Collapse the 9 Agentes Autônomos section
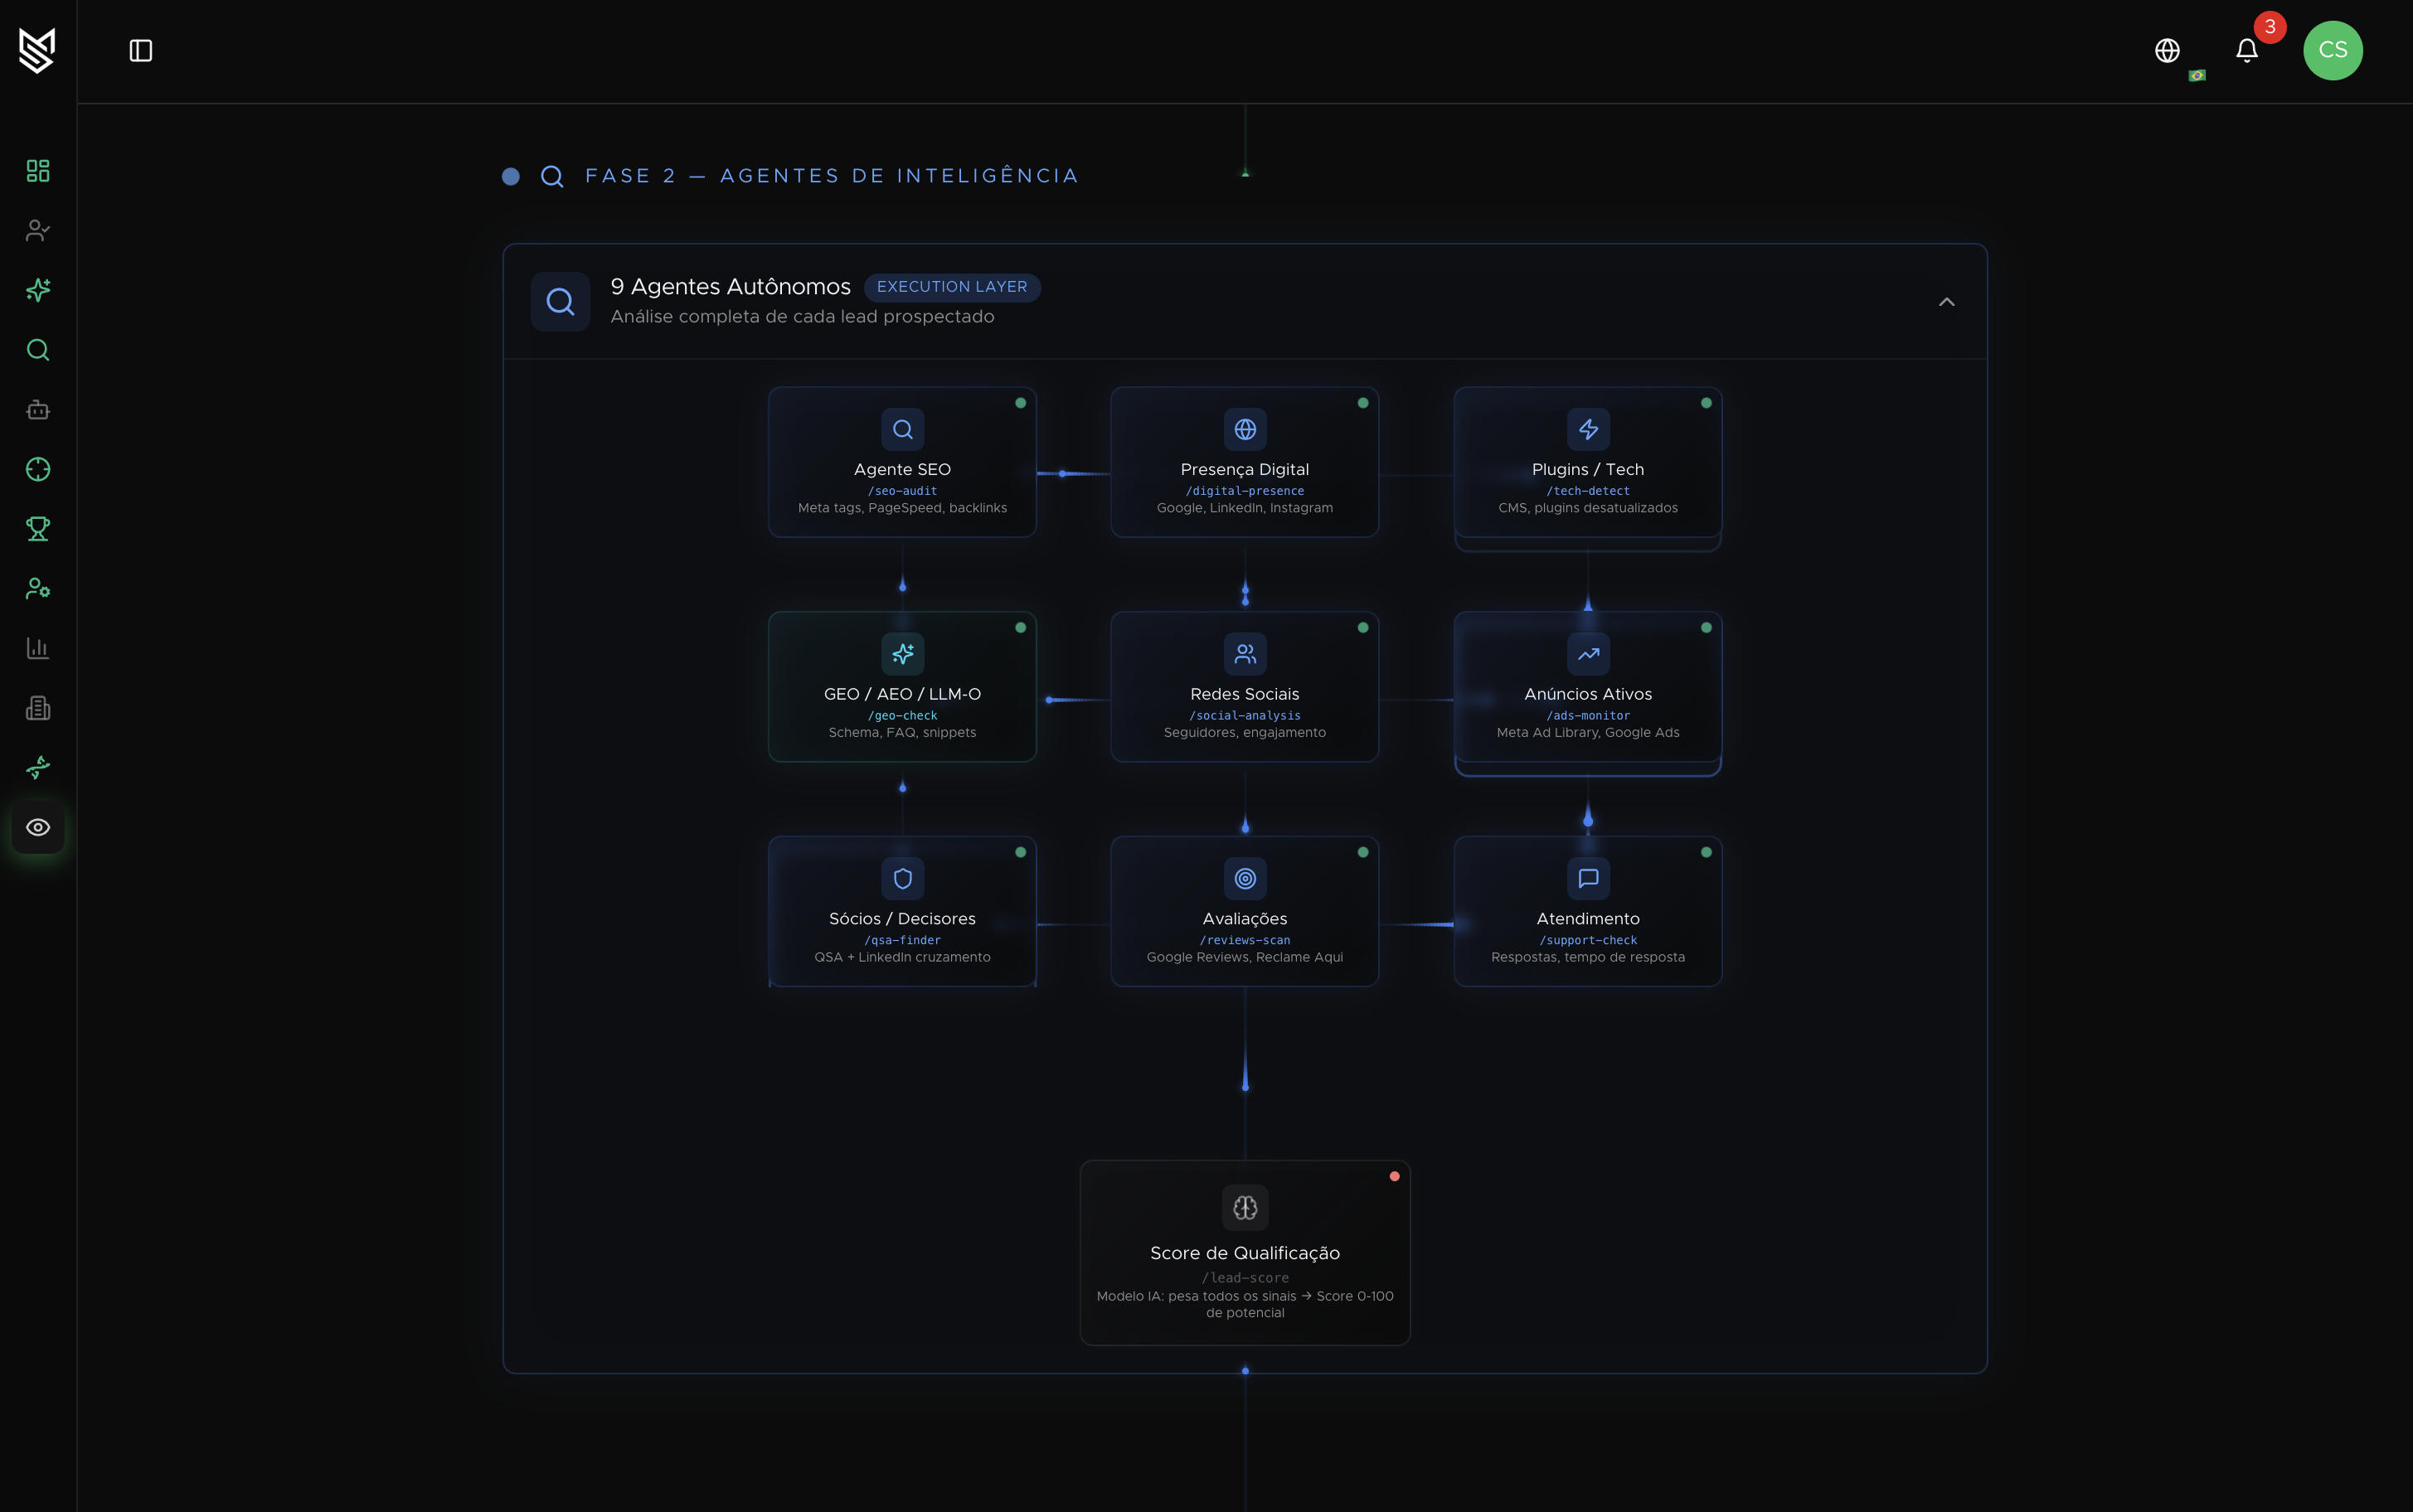Screen dimensions: 2413x1512 point(1946,302)
